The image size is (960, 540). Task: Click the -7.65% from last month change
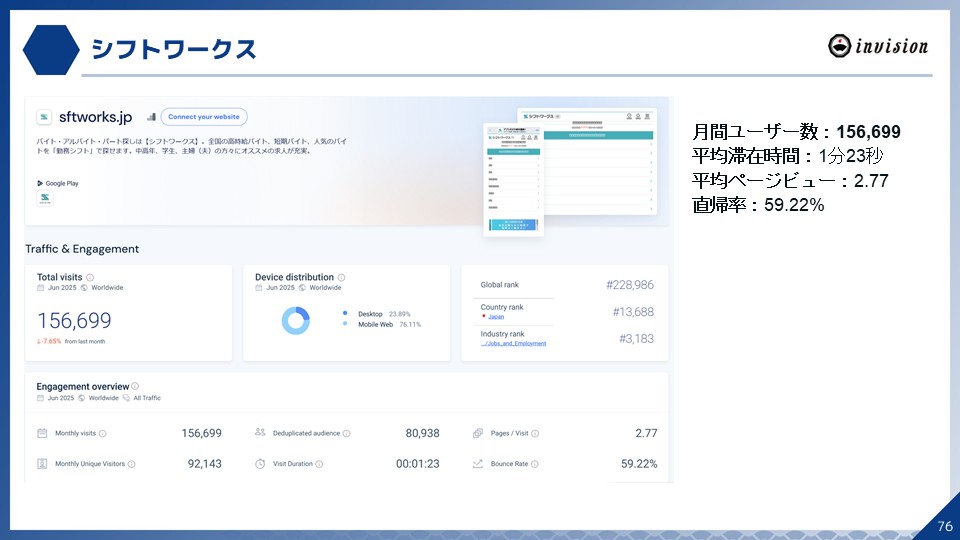[x=71, y=342]
